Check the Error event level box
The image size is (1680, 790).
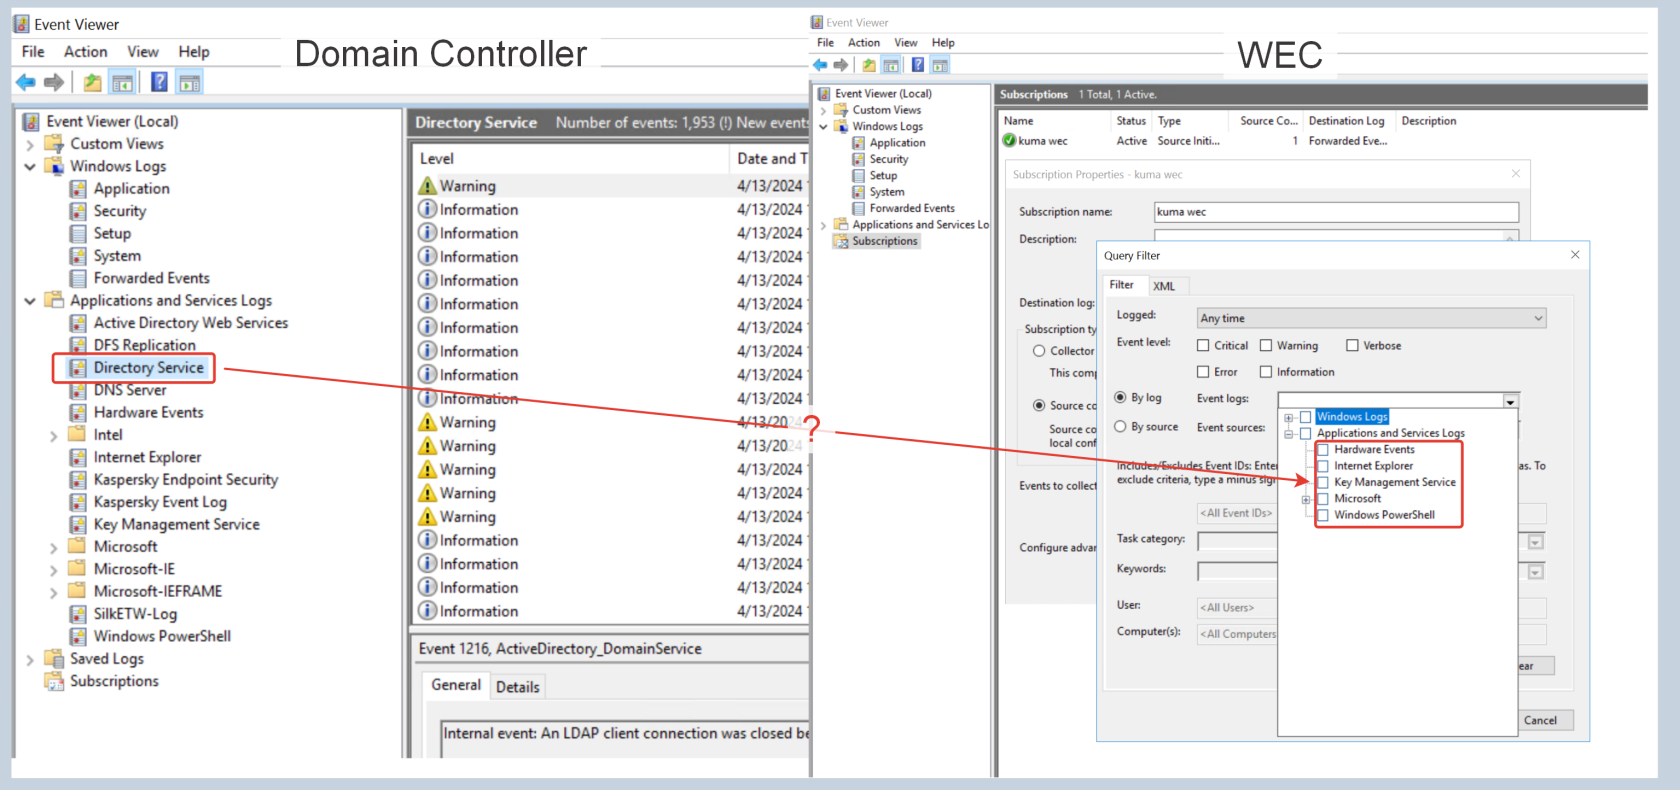coord(1203,372)
